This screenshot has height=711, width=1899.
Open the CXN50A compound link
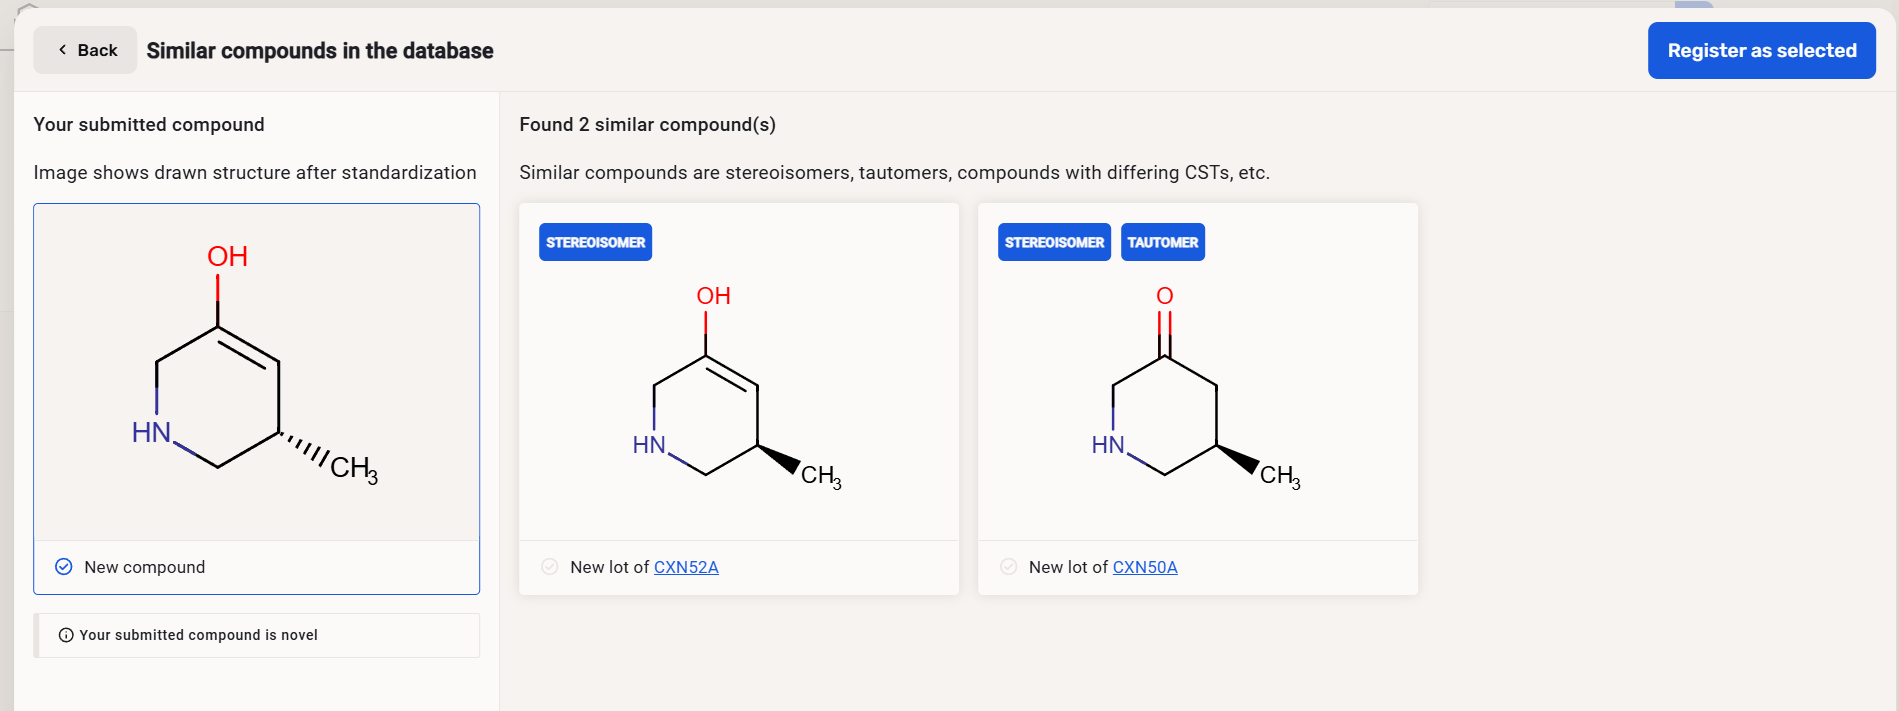(1145, 567)
